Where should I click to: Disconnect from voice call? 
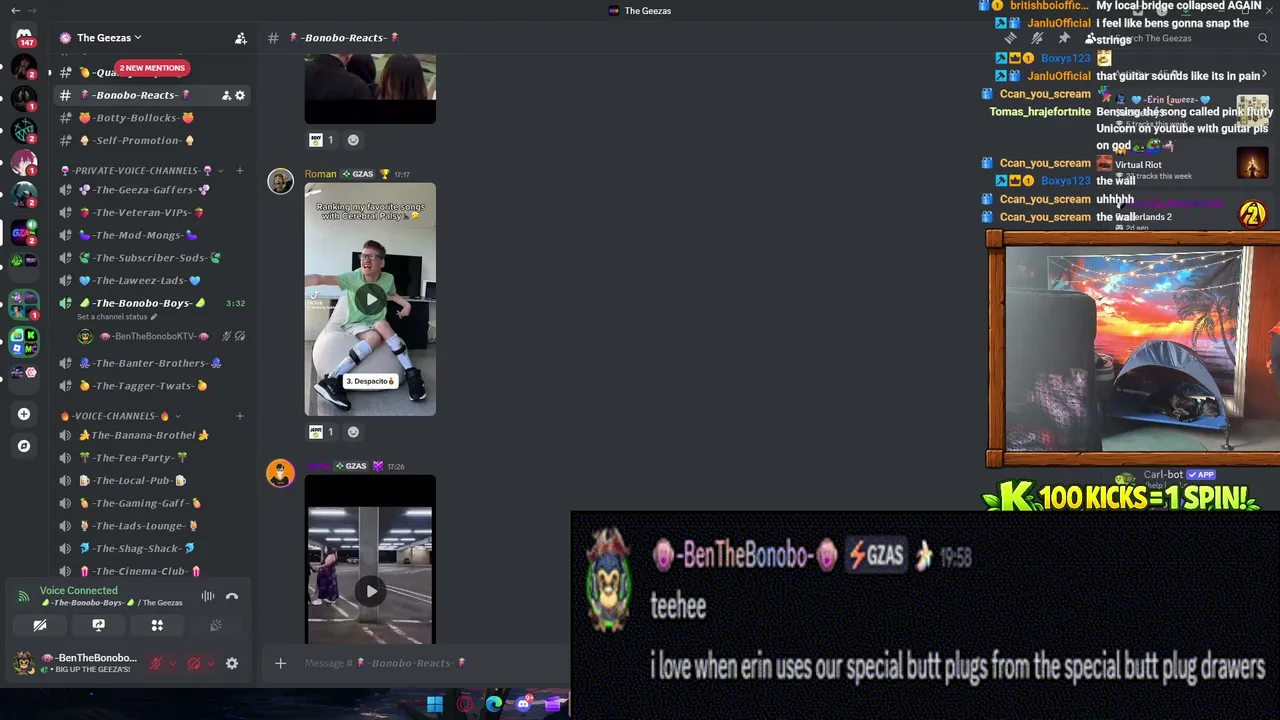pos(232,596)
